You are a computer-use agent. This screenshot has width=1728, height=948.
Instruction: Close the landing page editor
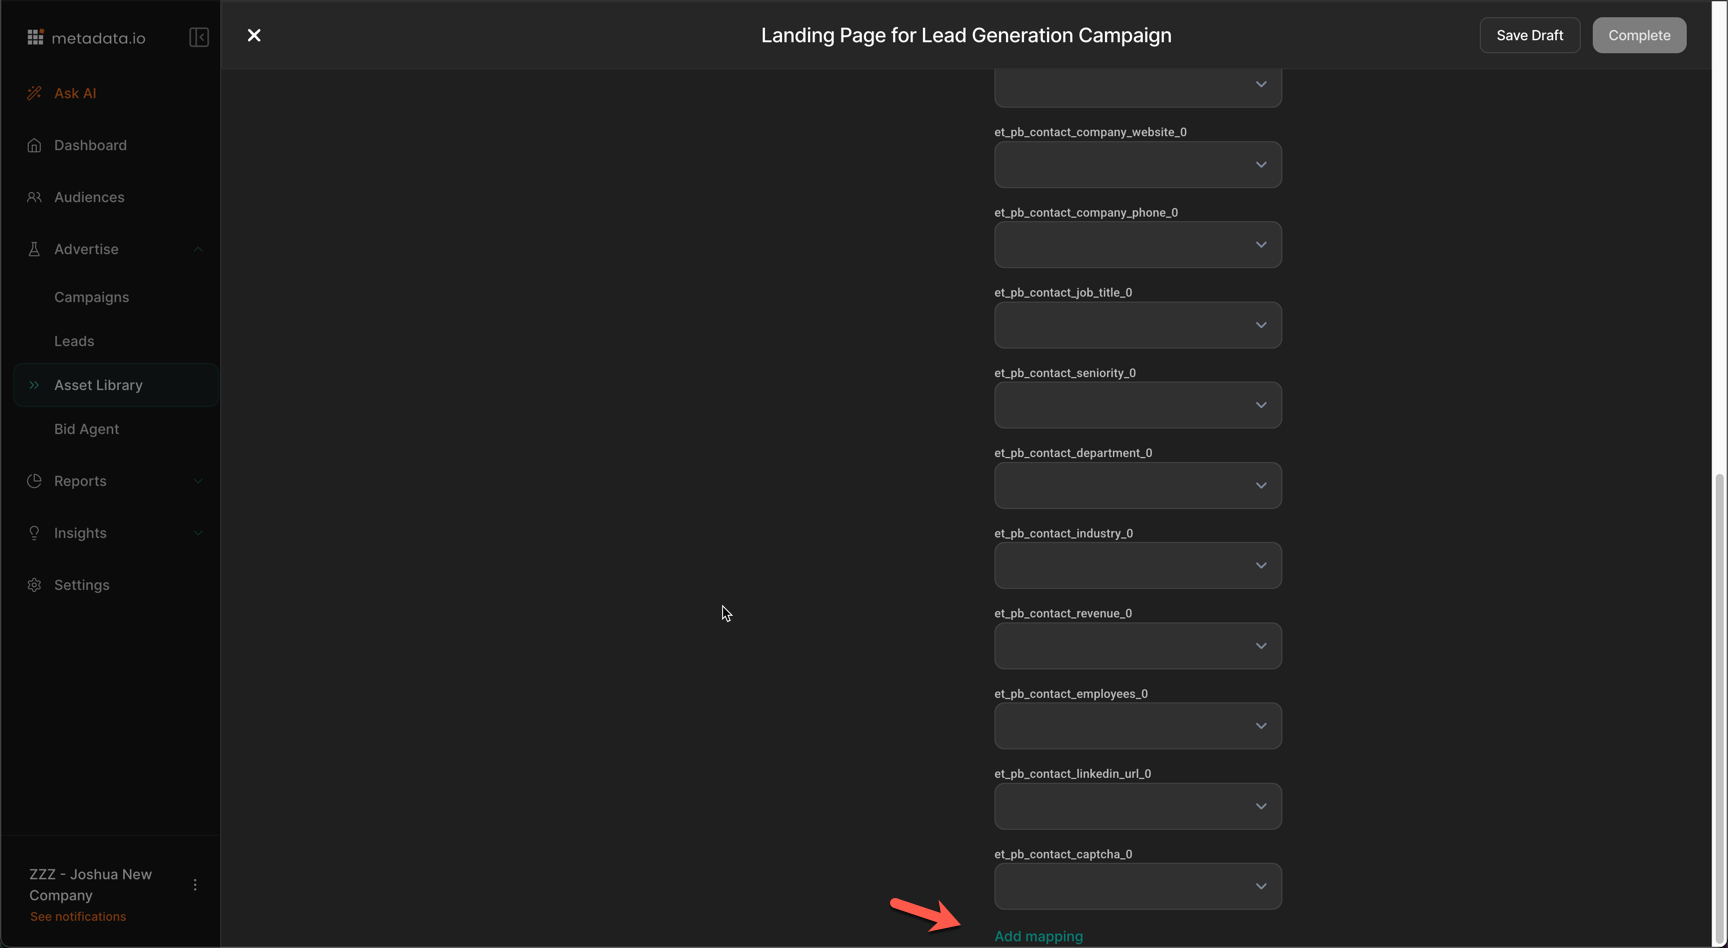coord(254,35)
